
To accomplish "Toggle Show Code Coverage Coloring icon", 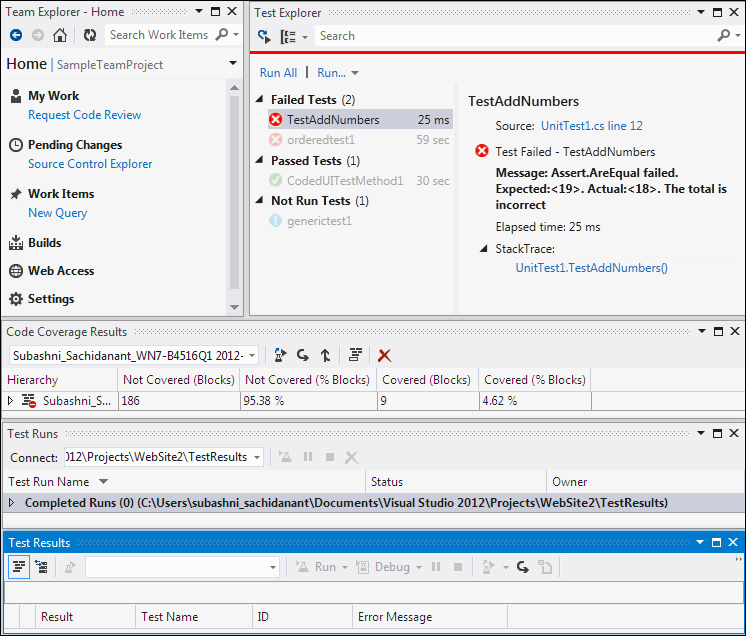I will click(x=355, y=355).
